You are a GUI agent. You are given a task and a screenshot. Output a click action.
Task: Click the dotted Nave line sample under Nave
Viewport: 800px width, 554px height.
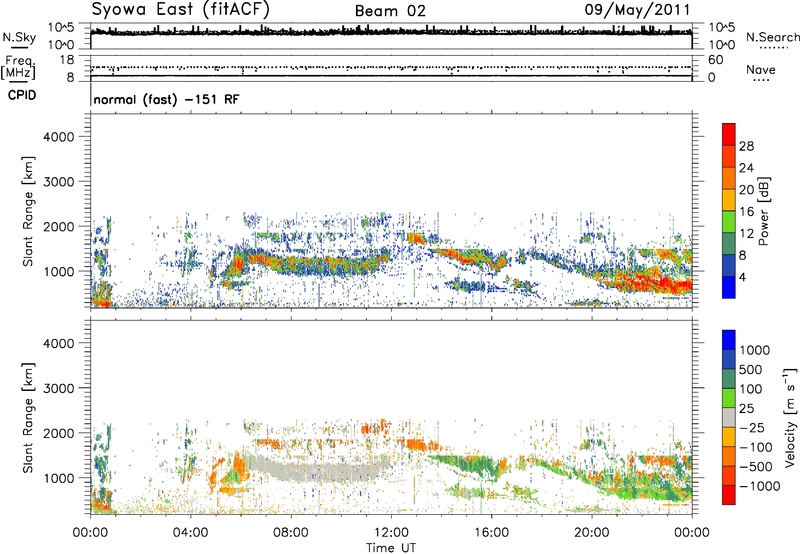761,81
